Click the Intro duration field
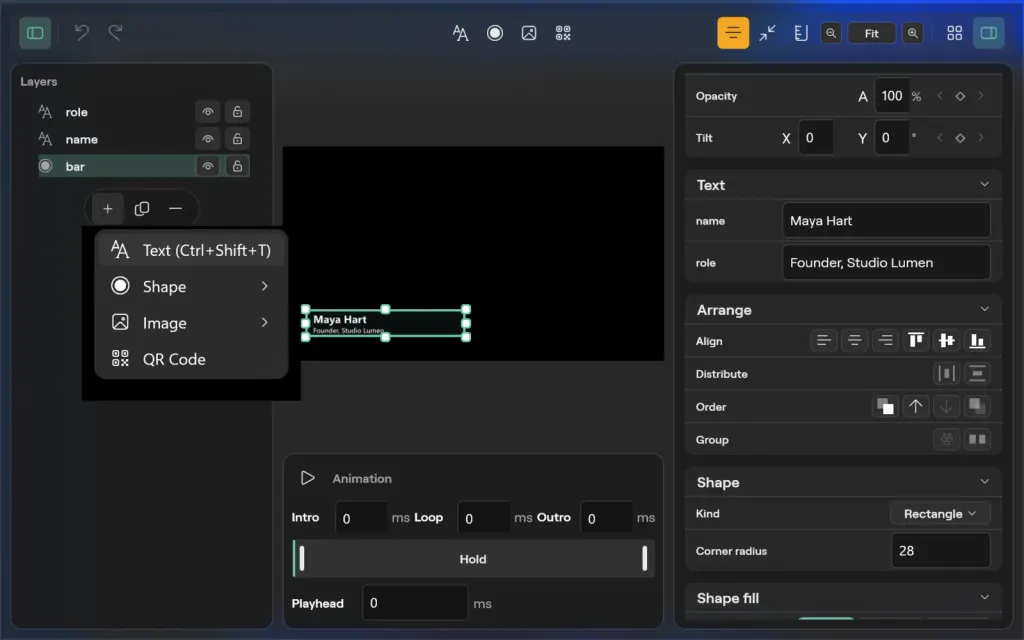The width and height of the screenshot is (1024, 640). tap(360, 518)
